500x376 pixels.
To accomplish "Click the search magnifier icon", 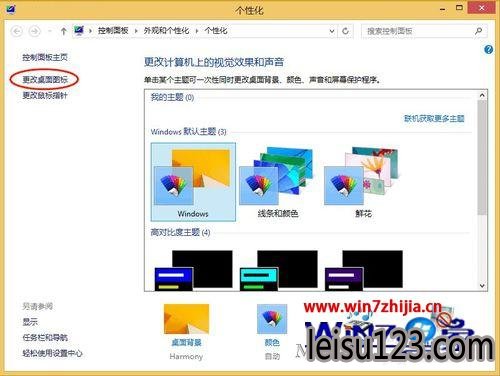I will [478, 31].
